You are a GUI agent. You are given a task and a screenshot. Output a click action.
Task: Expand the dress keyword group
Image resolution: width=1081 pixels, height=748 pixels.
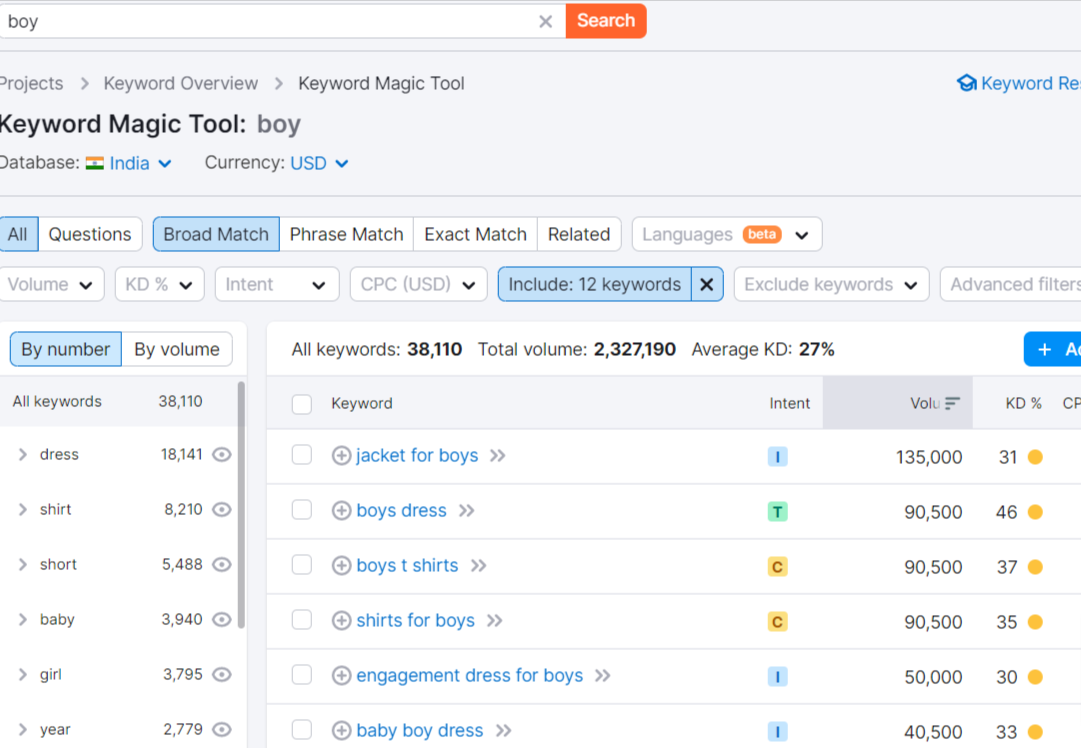tap(23, 454)
